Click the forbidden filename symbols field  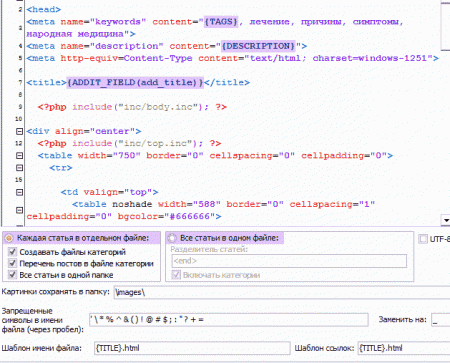(229, 320)
